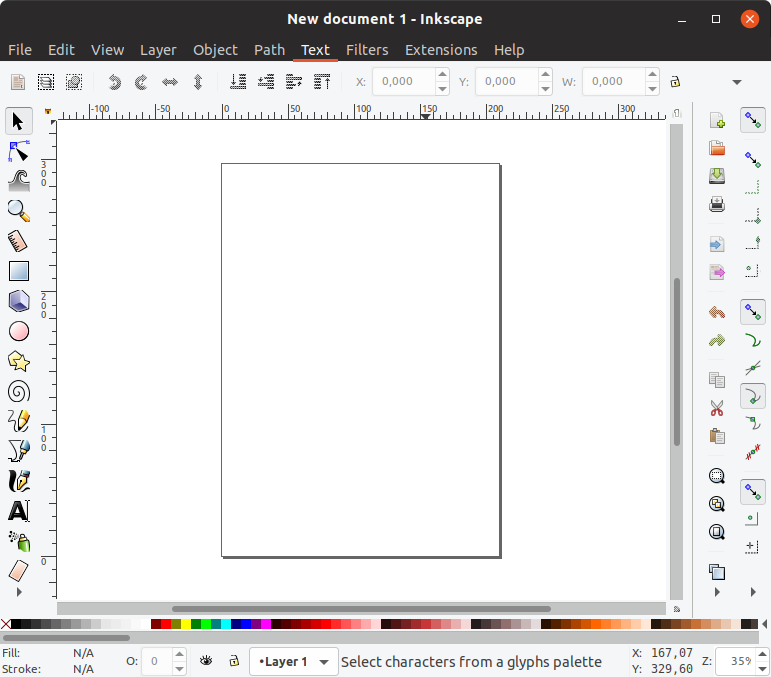
Task: Toggle global snapping at top of snap bar
Action: point(753,120)
